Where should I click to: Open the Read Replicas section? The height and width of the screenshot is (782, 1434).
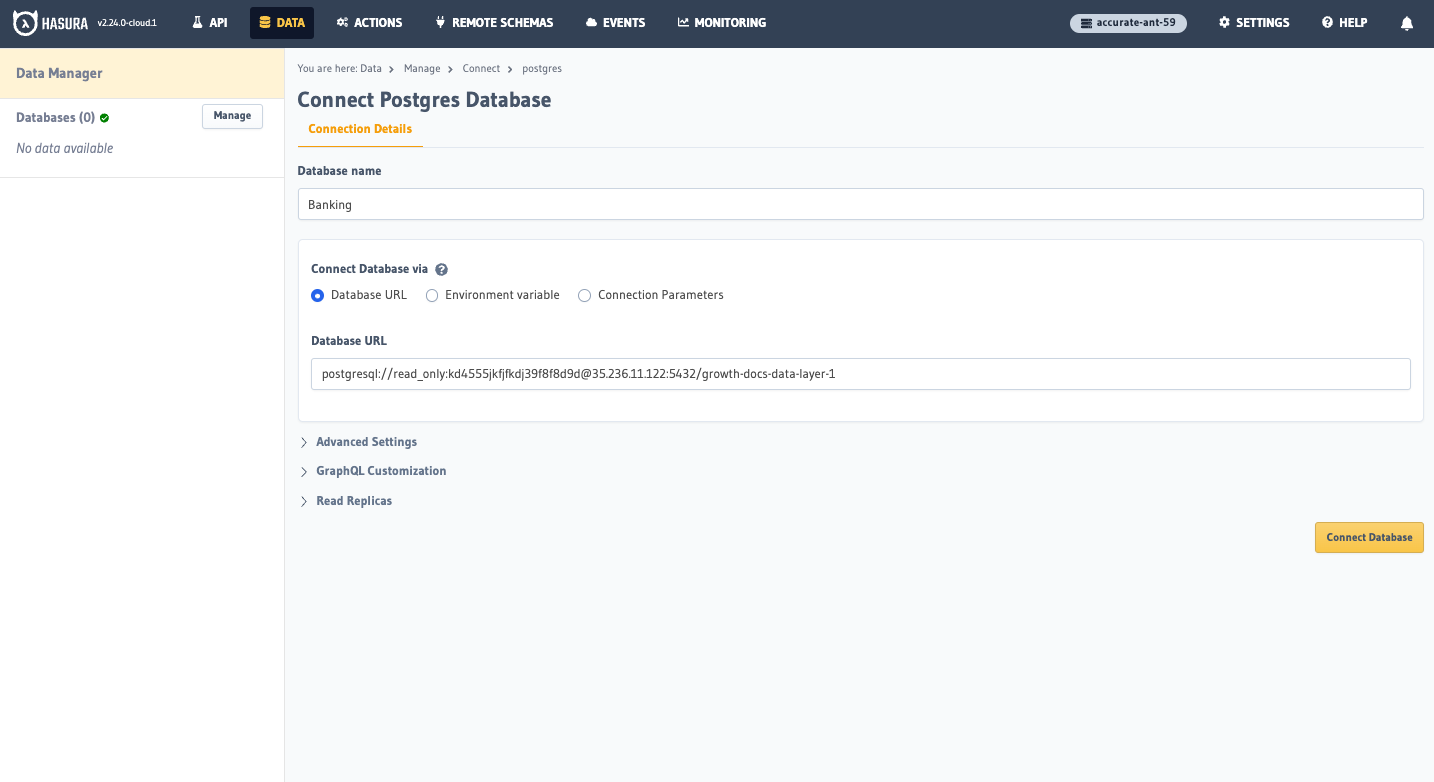pos(354,500)
